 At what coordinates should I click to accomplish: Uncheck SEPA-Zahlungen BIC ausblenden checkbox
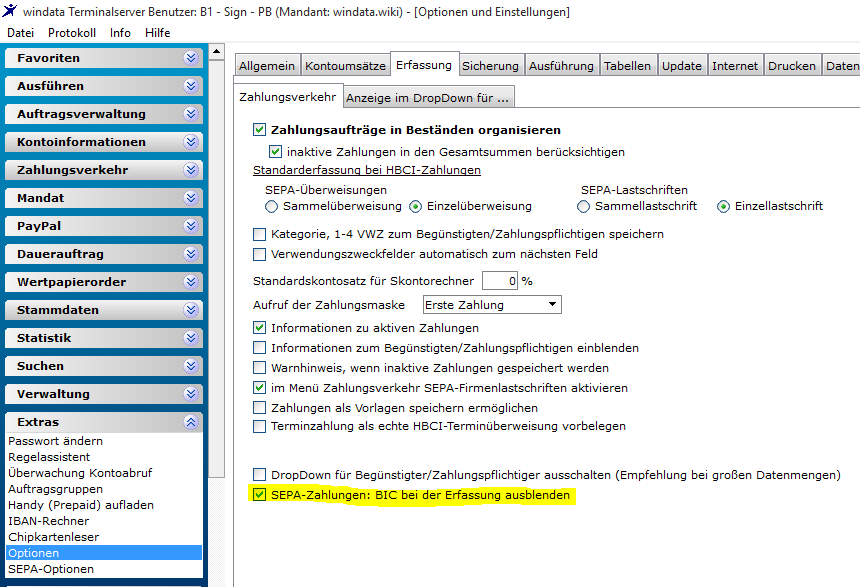click(259, 494)
